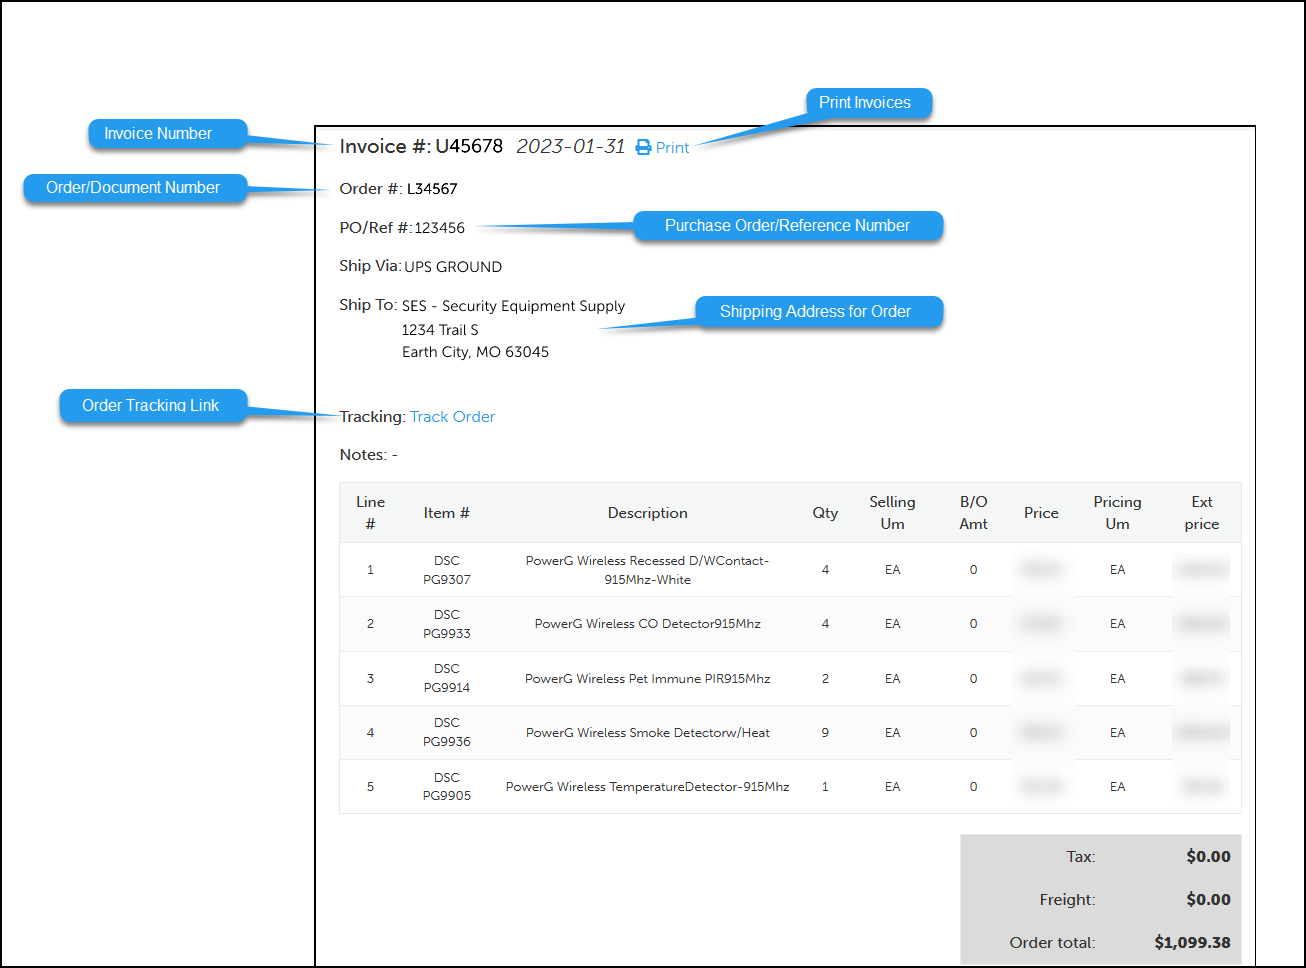Image resolution: width=1306 pixels, height=968 pixels.
Task: Select invoice date 2023-01-31
Action: click(x=570, y=146)
